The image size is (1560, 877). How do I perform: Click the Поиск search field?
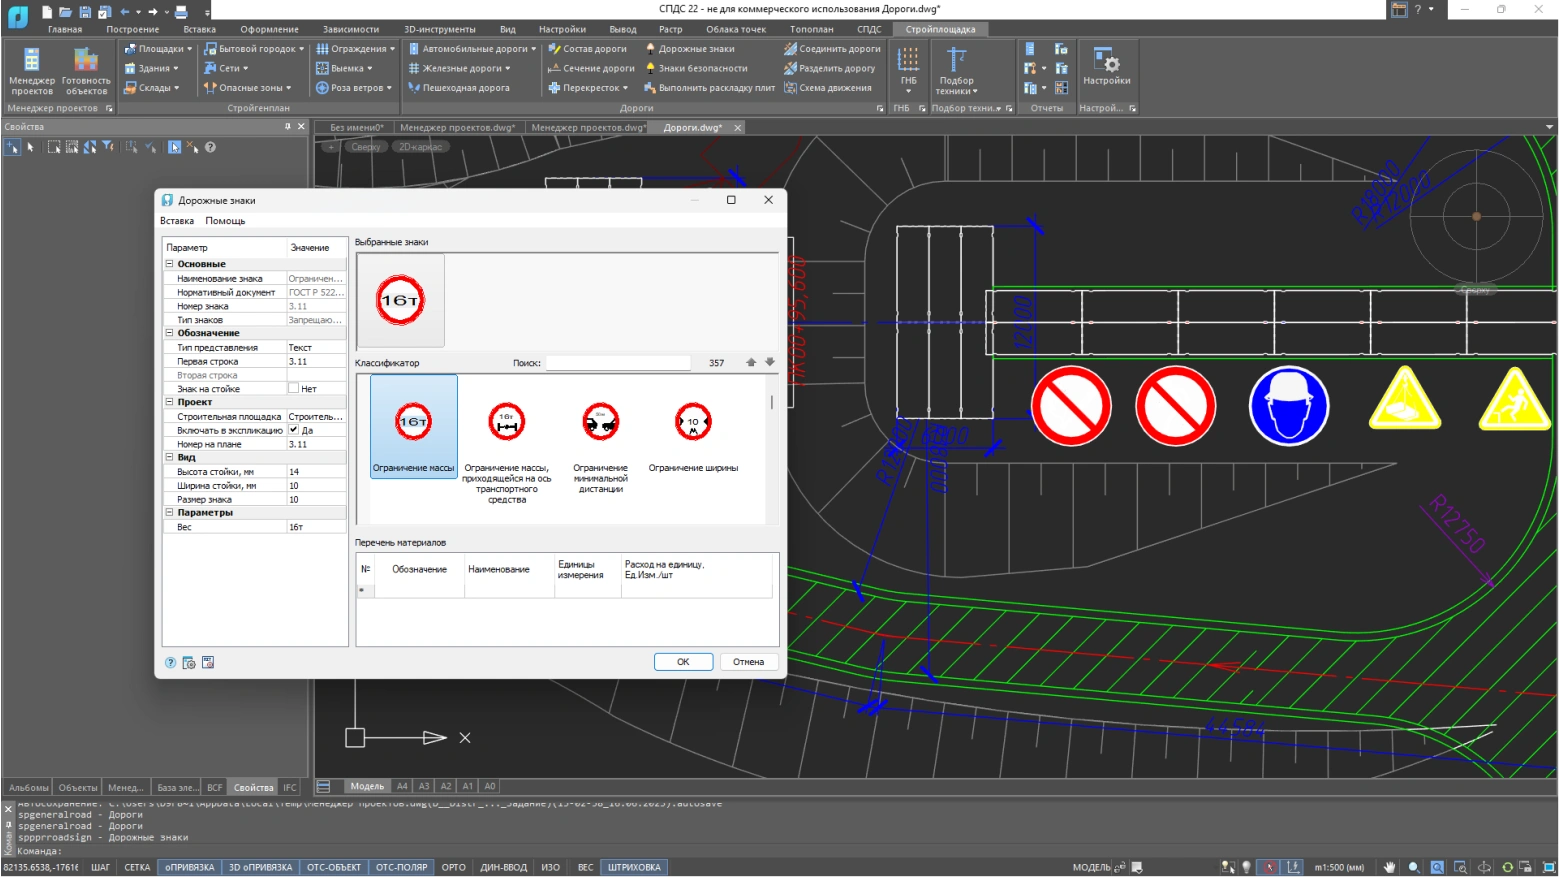(618, 363)
